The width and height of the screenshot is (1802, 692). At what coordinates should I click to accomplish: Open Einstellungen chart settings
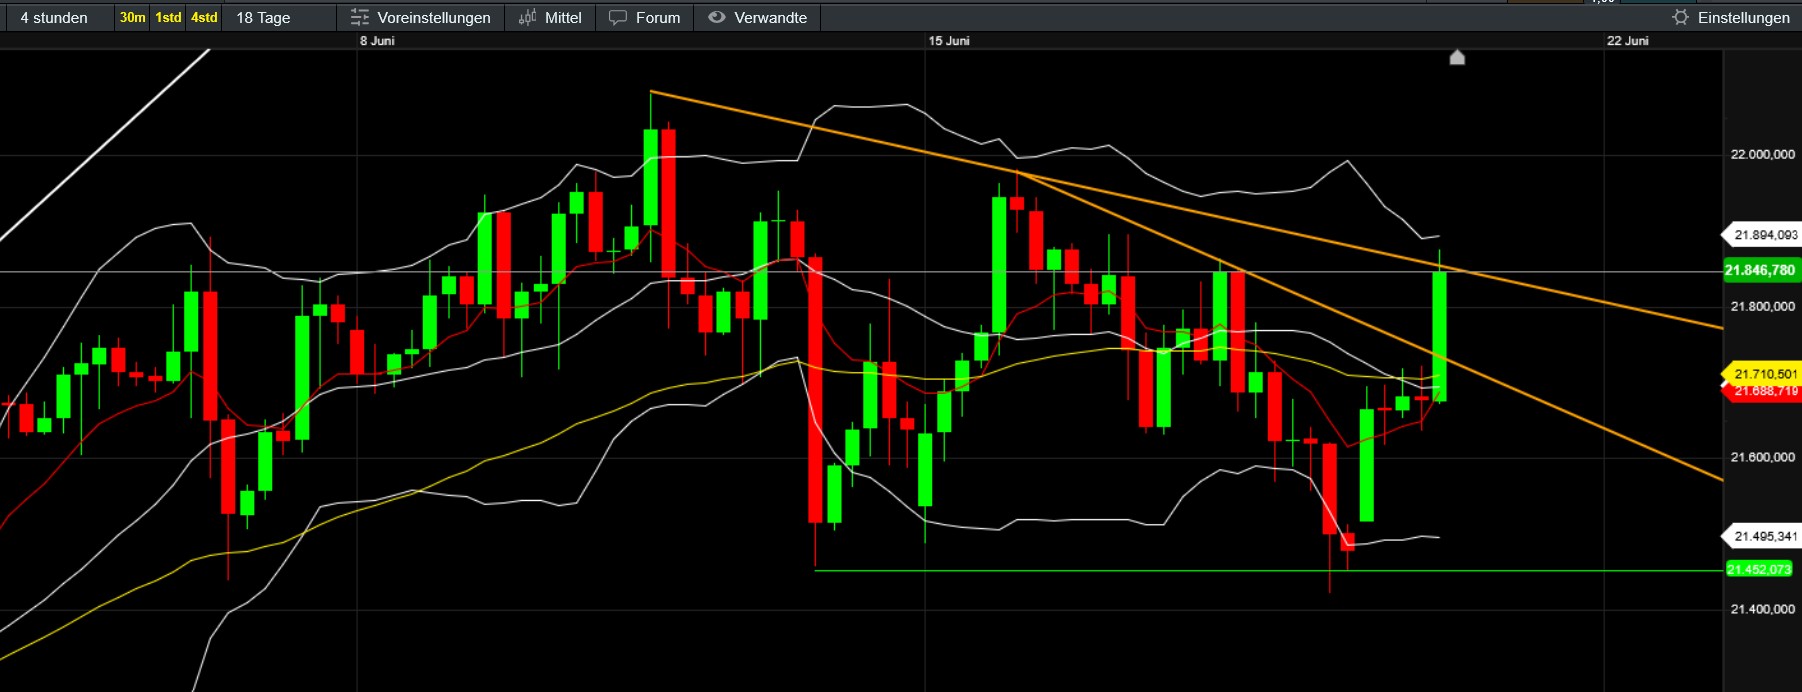pyautogui.click(x=1731, y=18)
